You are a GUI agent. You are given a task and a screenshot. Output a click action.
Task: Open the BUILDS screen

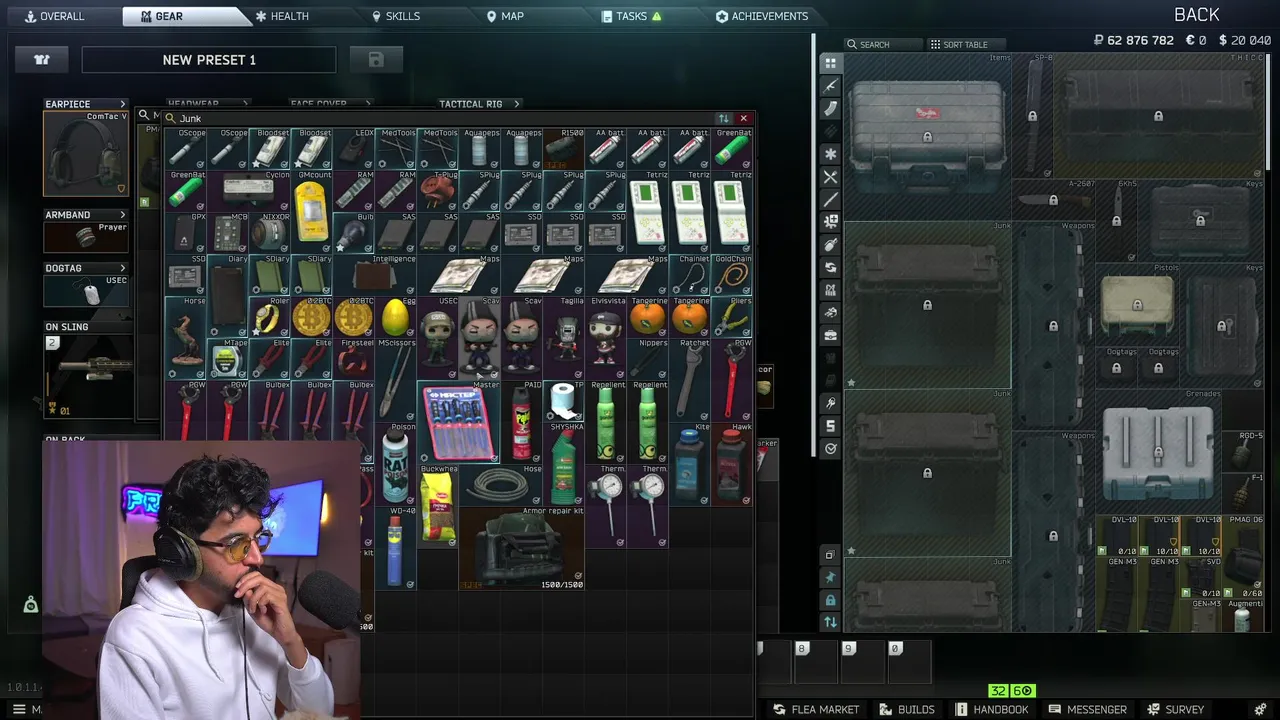tap(907, 709)
